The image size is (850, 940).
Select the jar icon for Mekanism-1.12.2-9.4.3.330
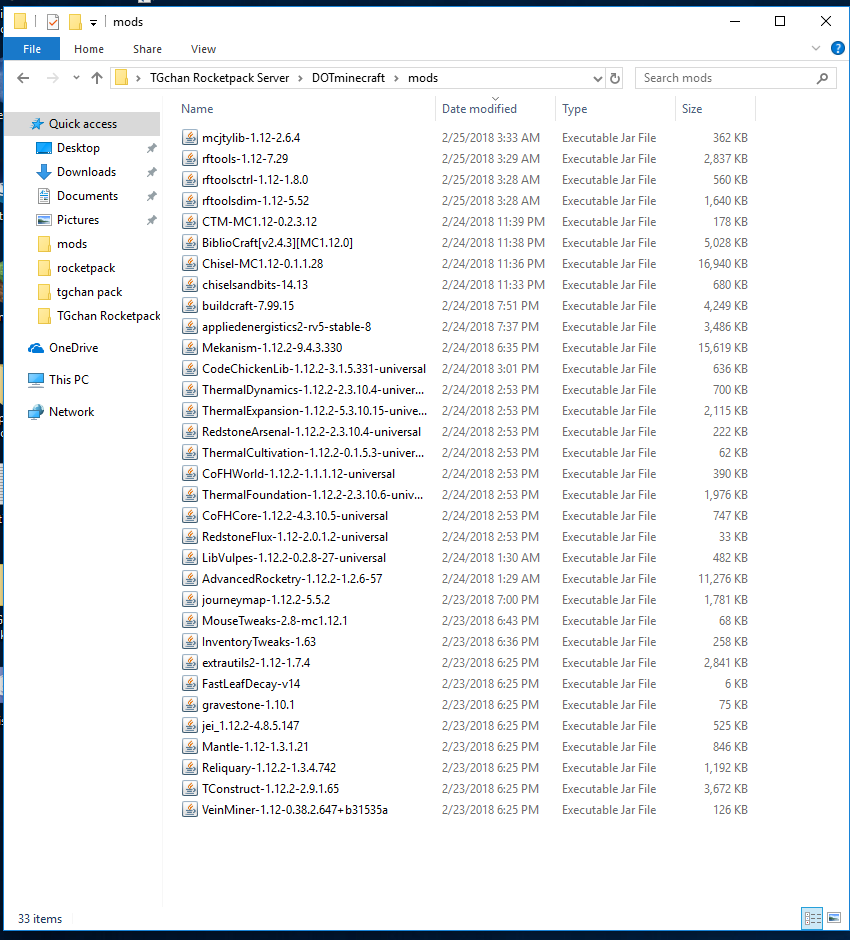[x=190, y=348]
